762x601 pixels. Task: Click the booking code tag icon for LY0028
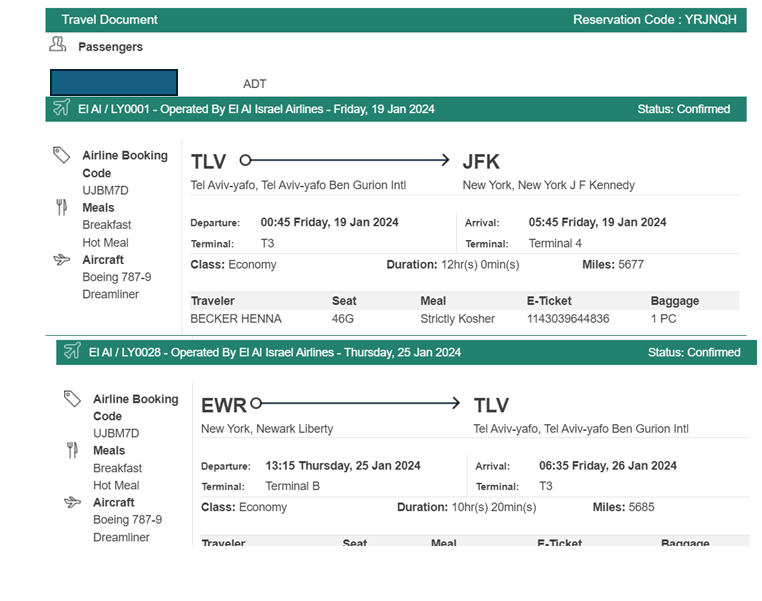72,398
